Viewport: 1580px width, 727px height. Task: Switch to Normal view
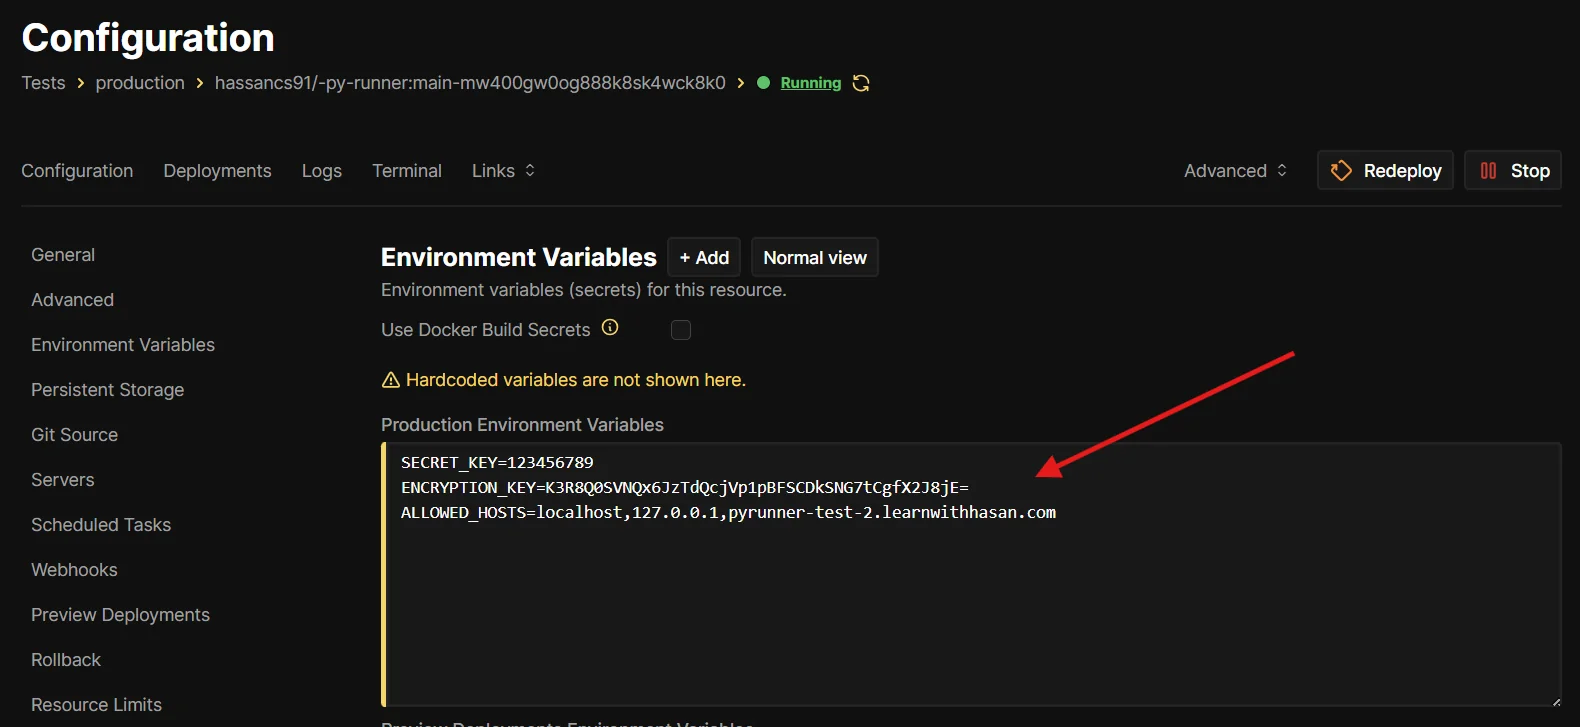pyautogui.click(x=815, y=257)
